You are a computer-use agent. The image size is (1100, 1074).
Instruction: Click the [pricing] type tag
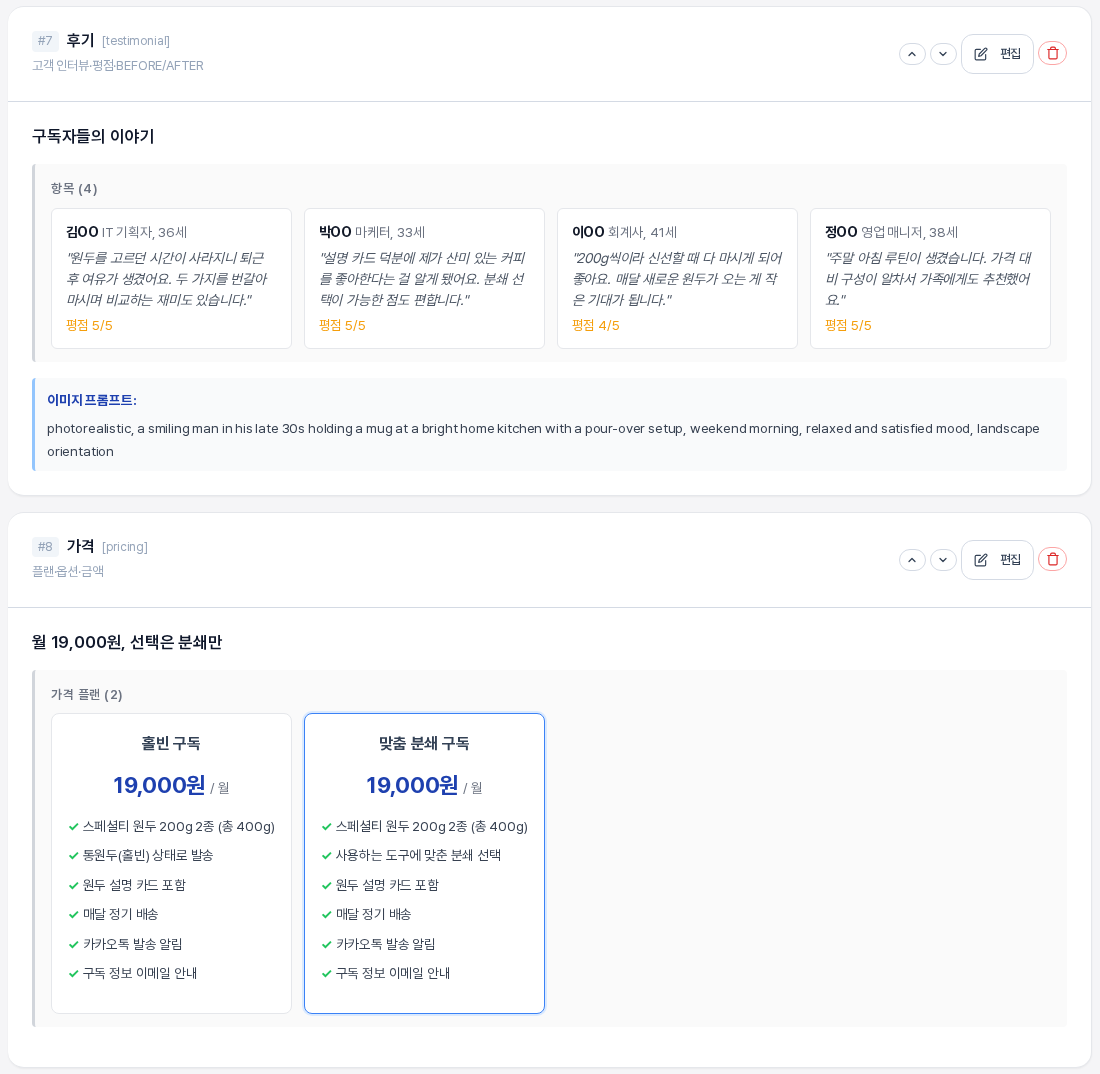coord(125,546)
